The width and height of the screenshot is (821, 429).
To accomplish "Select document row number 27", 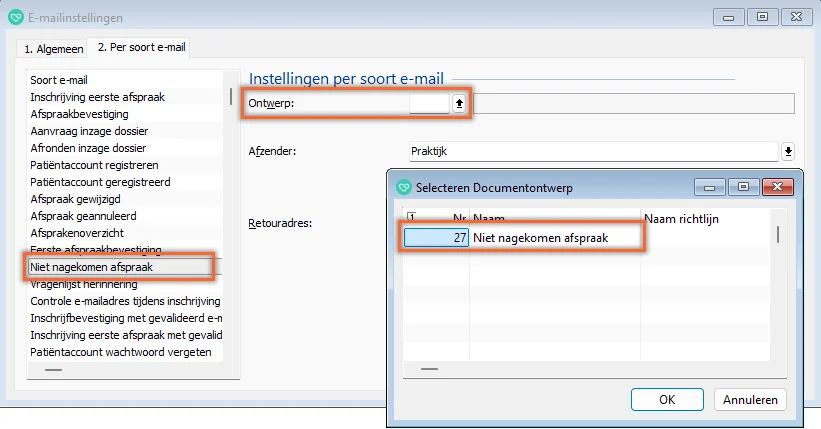I will pyautogui.click(x=436, y=237).
